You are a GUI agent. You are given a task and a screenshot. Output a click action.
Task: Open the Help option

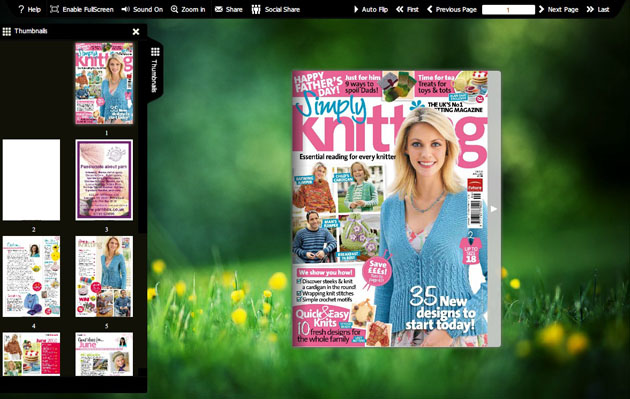click(x=29, y=9)
